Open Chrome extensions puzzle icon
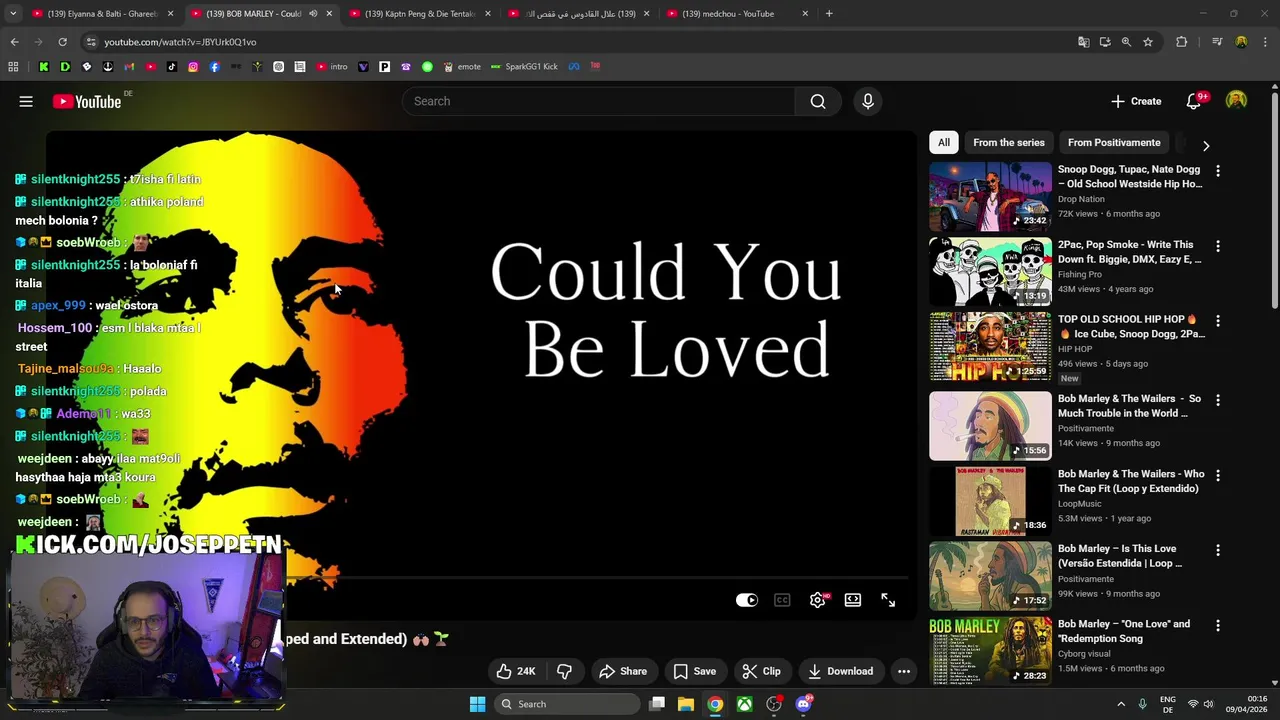The width and height of the screenshot is (1280, 720). tap(1182, 42)
